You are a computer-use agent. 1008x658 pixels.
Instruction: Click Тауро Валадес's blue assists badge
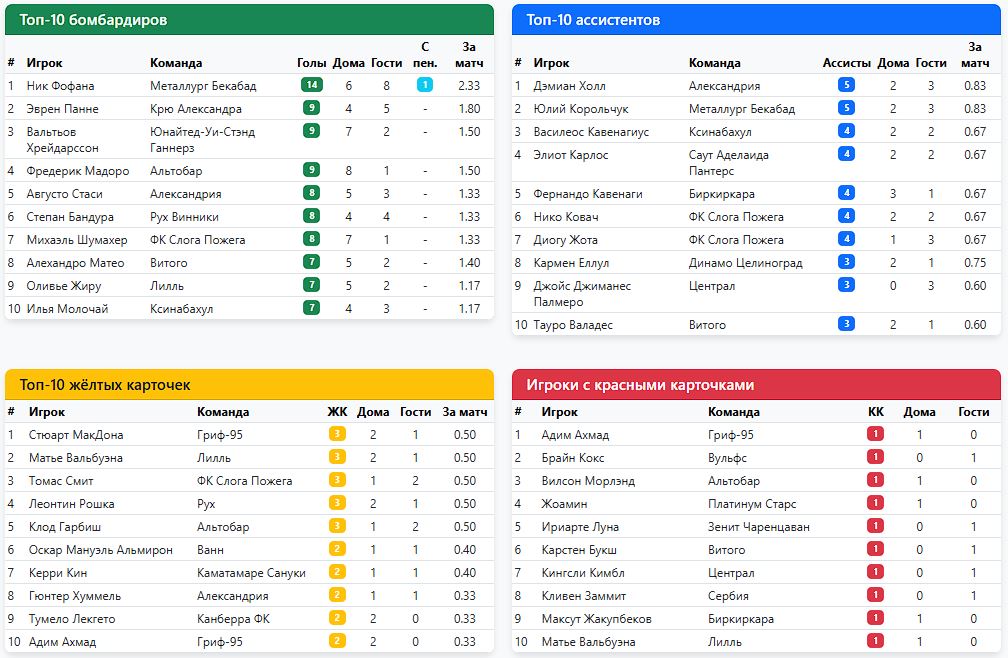pyautogui.click(x=846, y=325)
